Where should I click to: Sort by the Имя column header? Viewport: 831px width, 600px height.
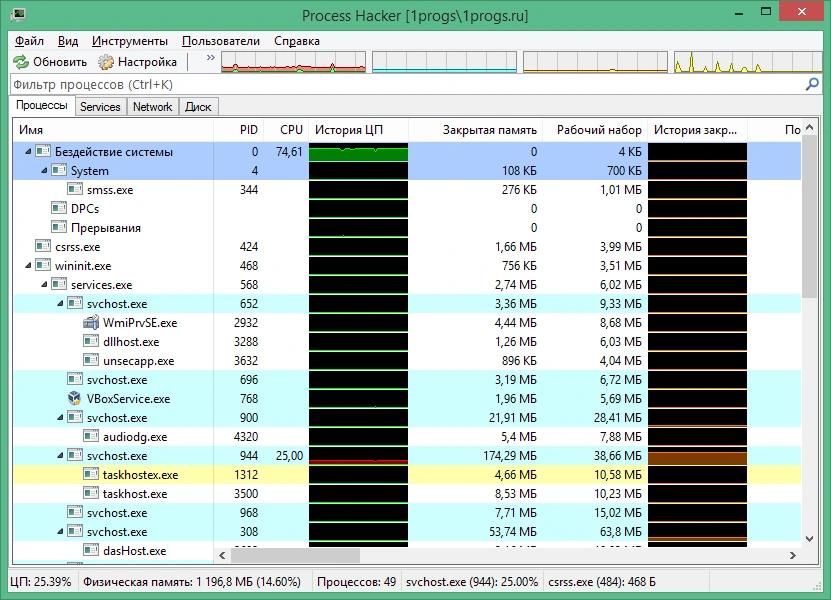point(113,130)
